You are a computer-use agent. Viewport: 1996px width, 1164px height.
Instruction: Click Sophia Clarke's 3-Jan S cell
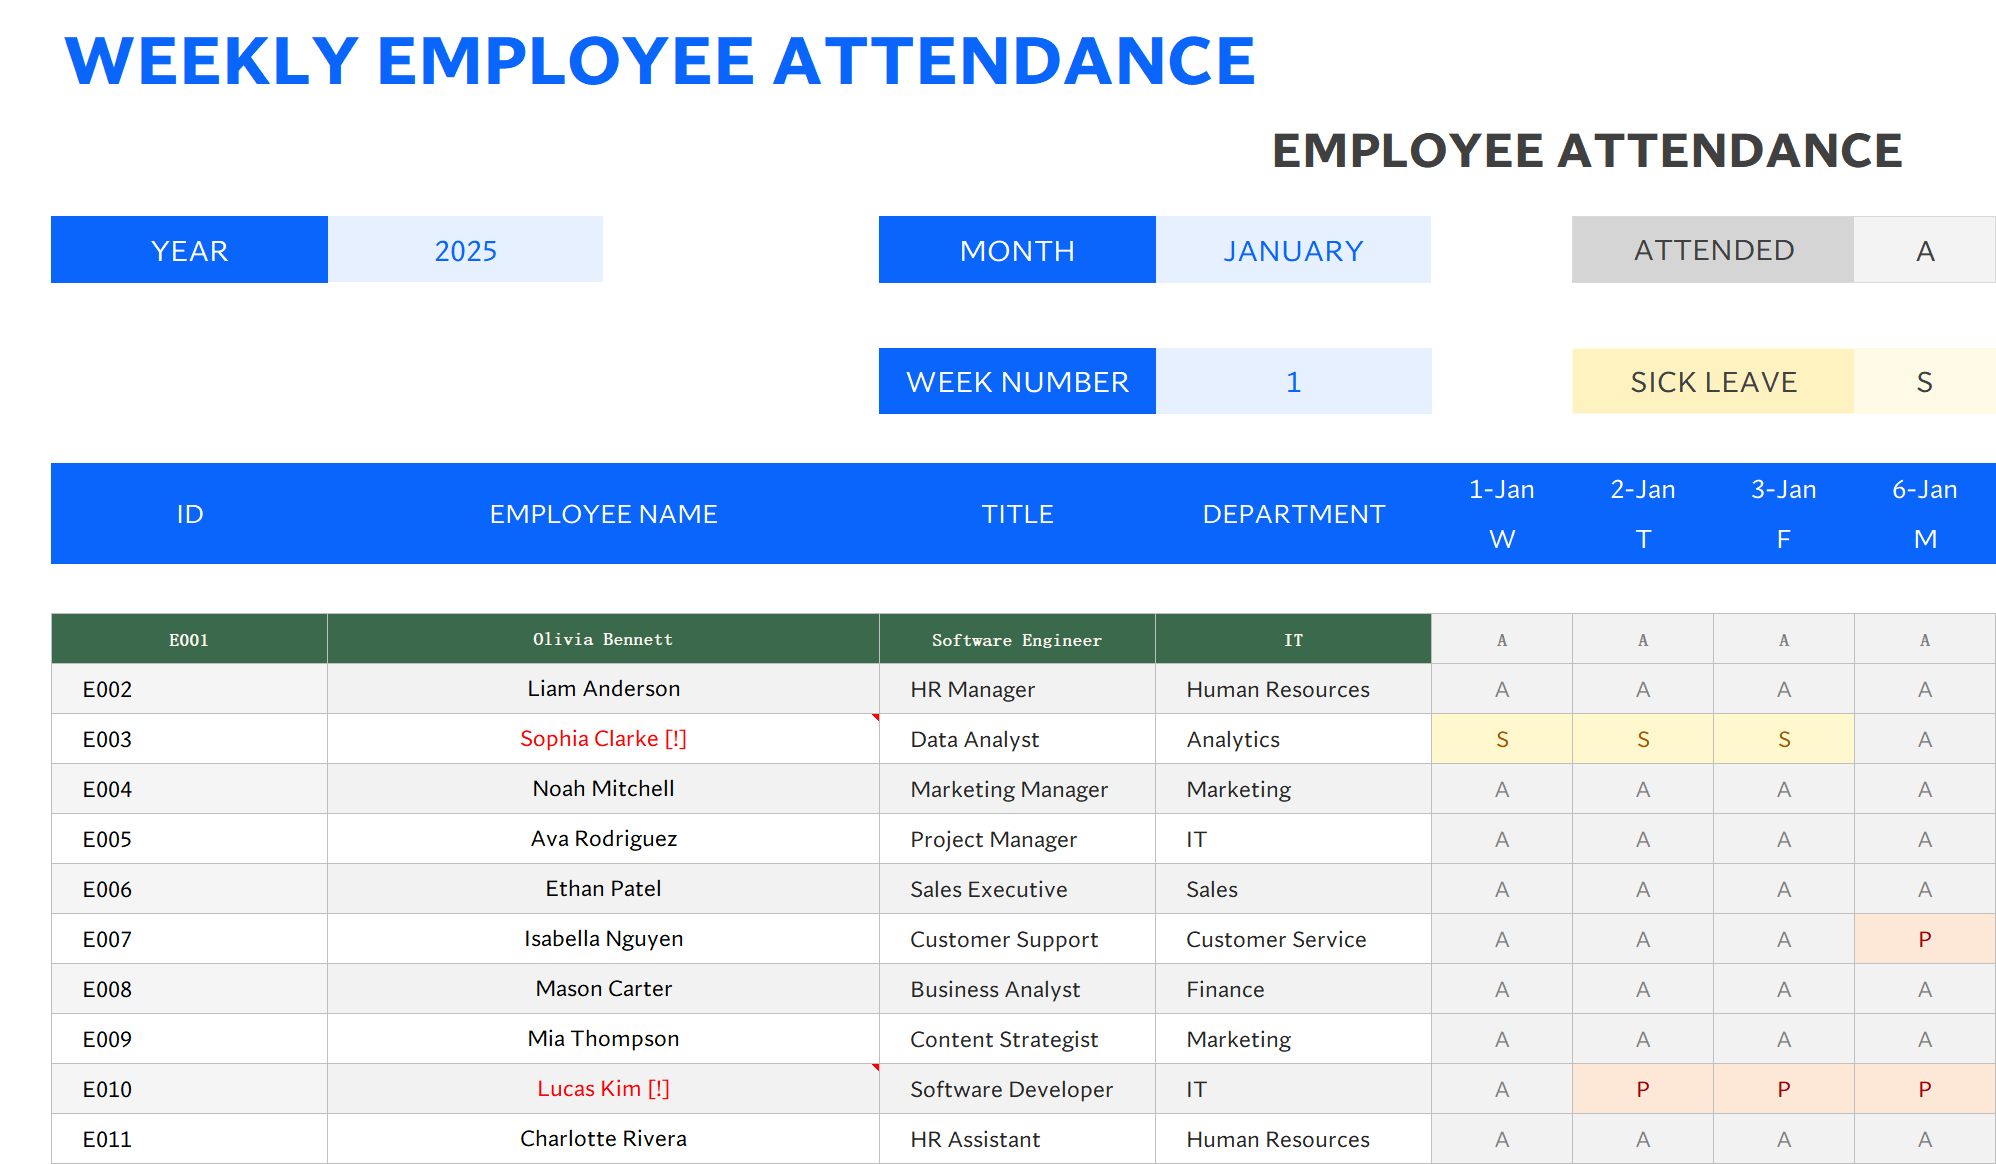[1783, 739]
